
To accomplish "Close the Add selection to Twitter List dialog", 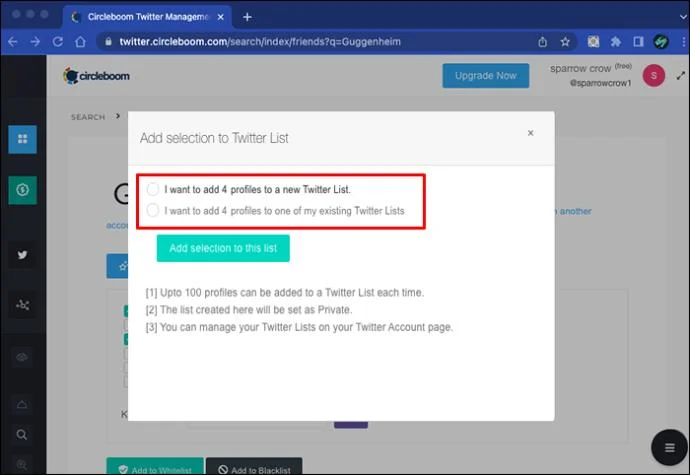I will (531, 133).
